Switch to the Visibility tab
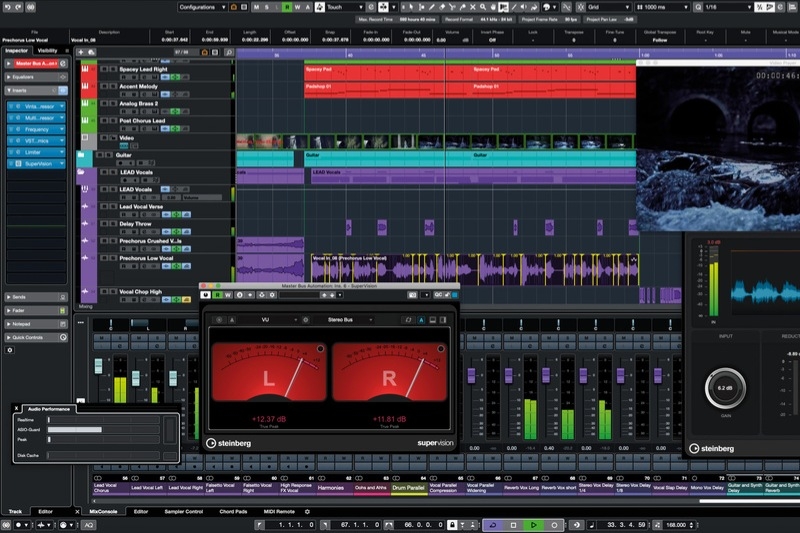This screenshot has width=800, height=533. click(47, 50)
